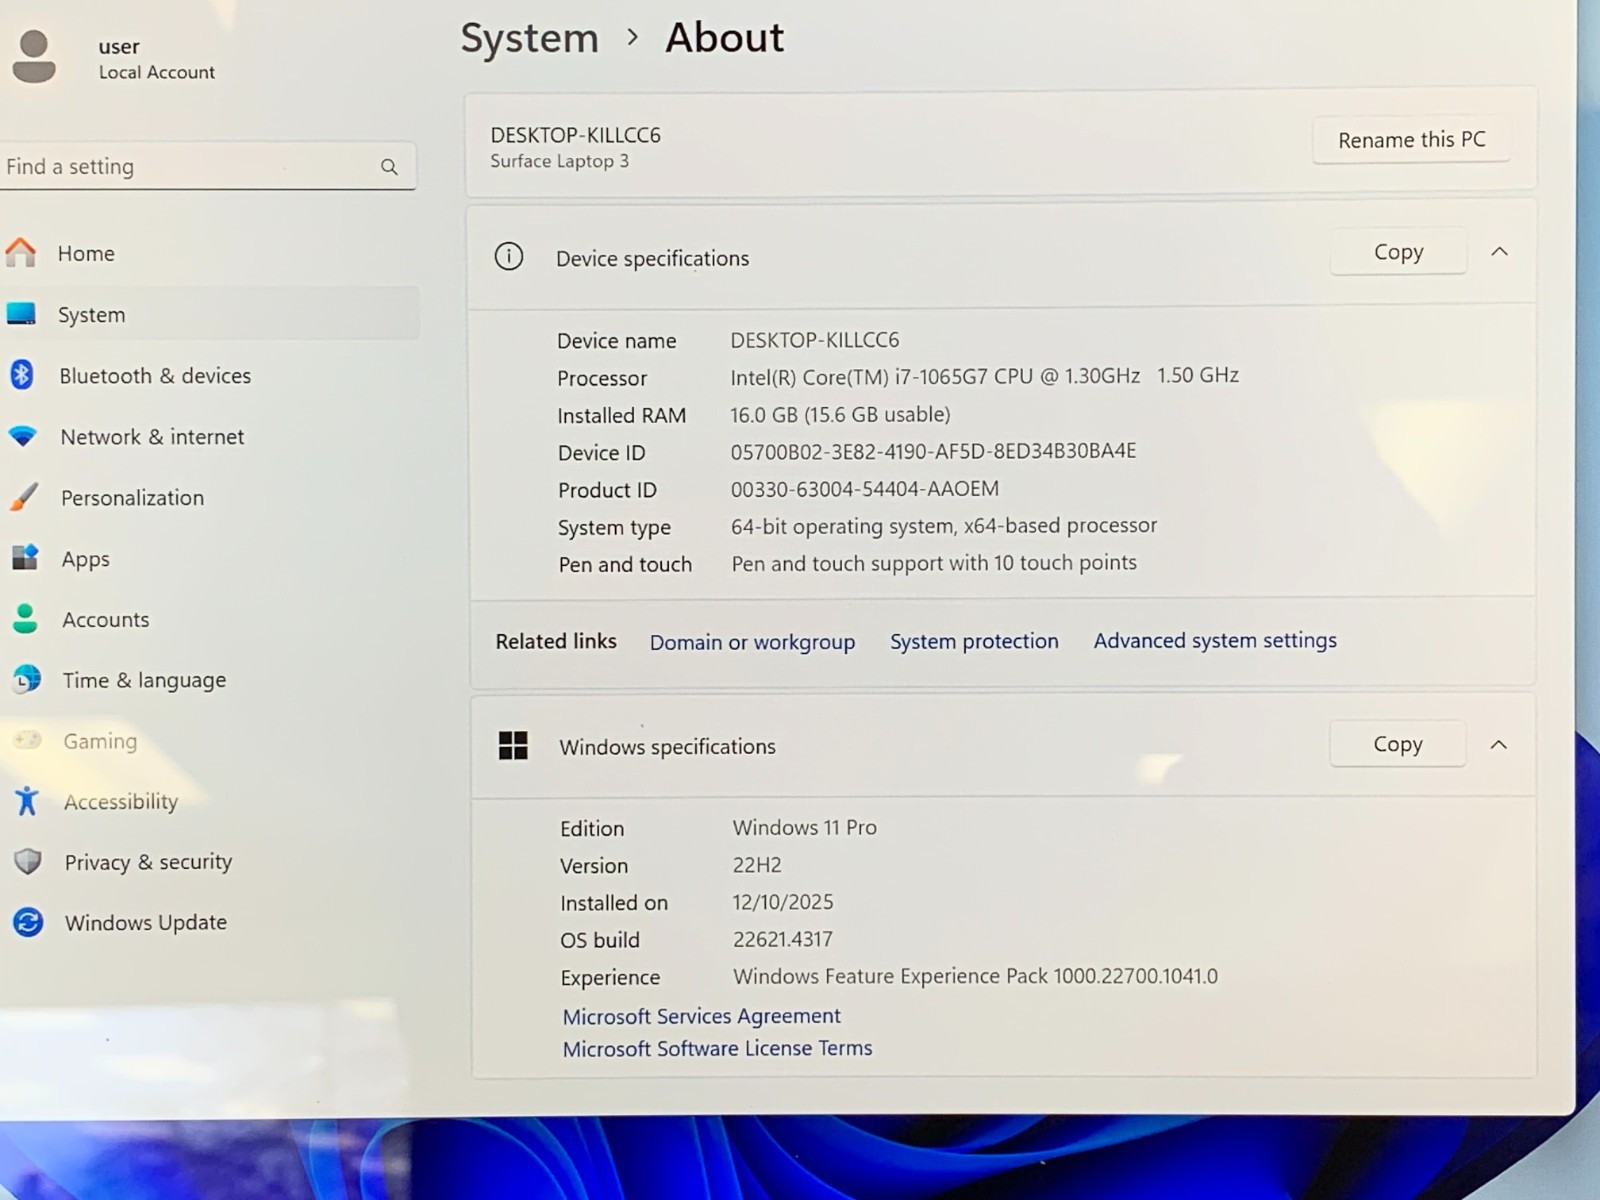Copy the Windows specifications
The width and height of the screenshot is (1600, 1200).
tap(1397, 744)
